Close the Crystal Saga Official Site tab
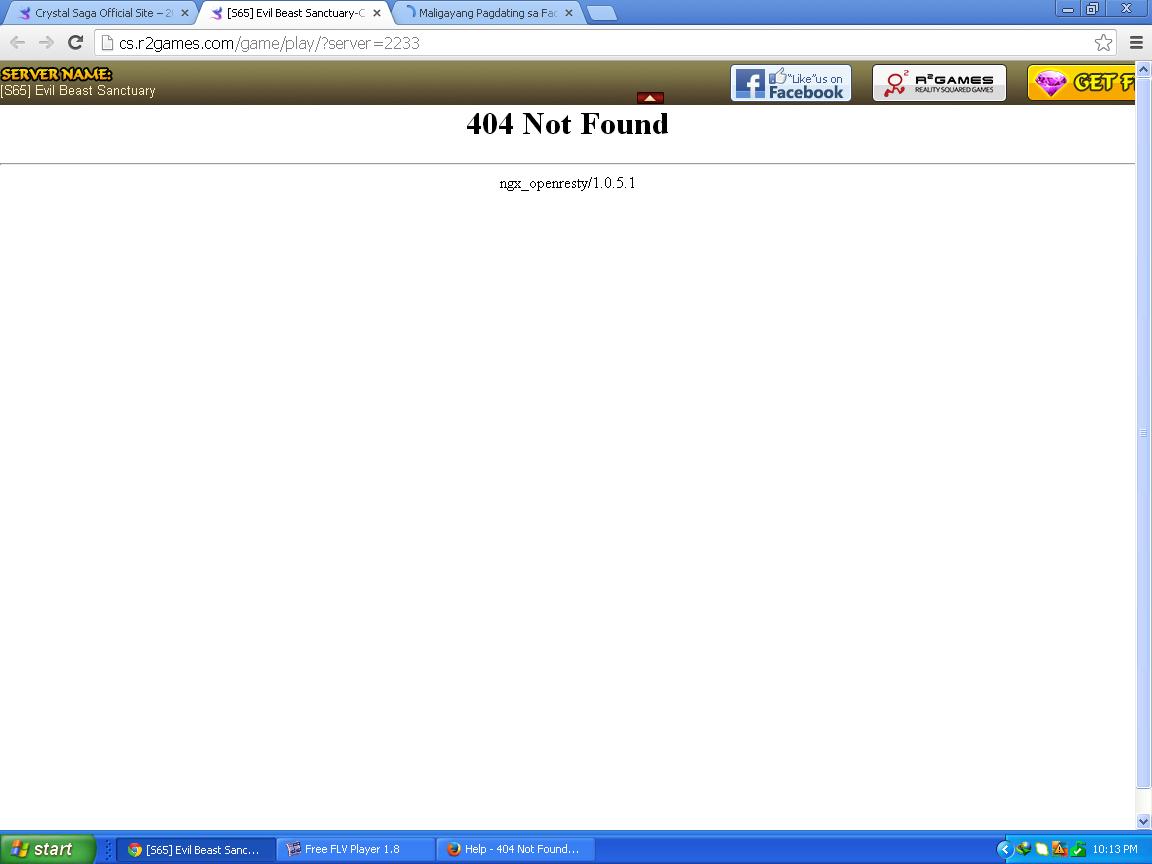 coord(184,13)
